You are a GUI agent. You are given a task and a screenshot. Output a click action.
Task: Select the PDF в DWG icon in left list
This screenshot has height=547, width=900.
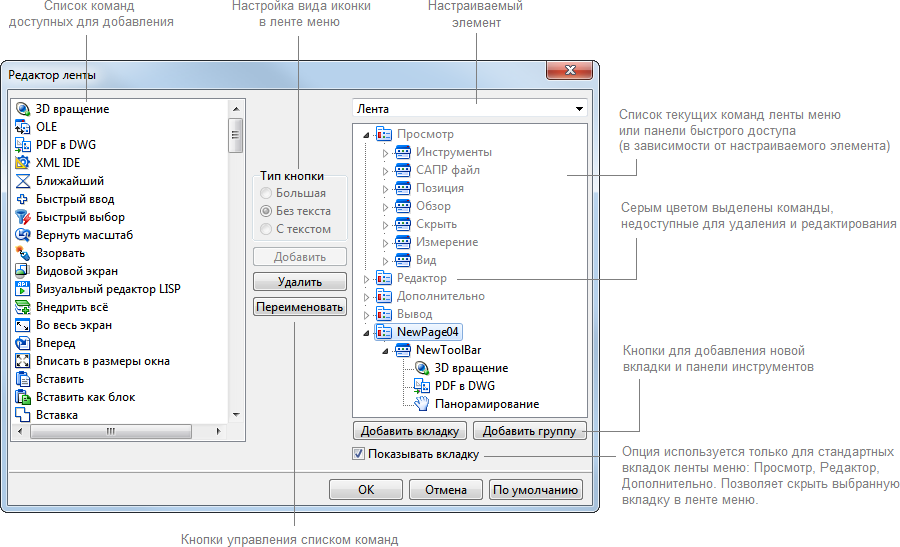coord(24,145)
